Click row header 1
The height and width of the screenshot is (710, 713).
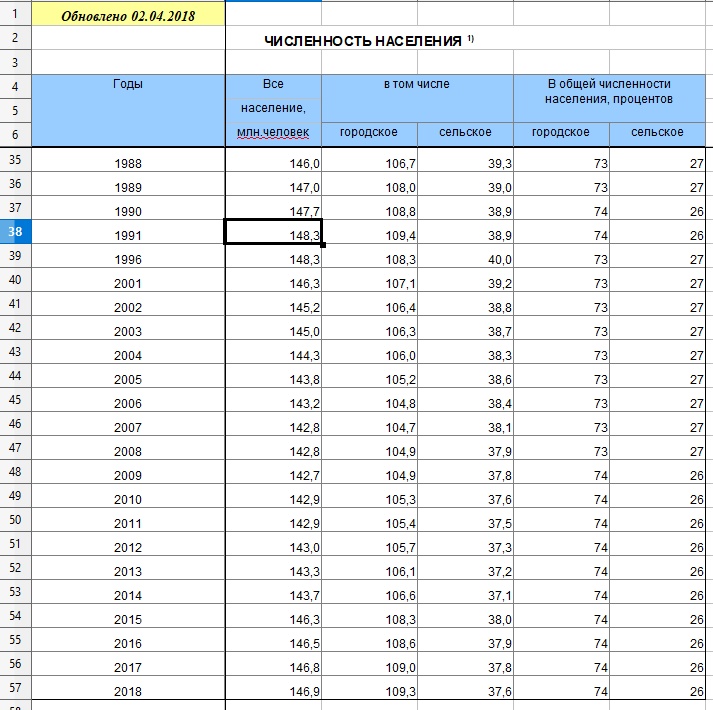pos(15,13)
